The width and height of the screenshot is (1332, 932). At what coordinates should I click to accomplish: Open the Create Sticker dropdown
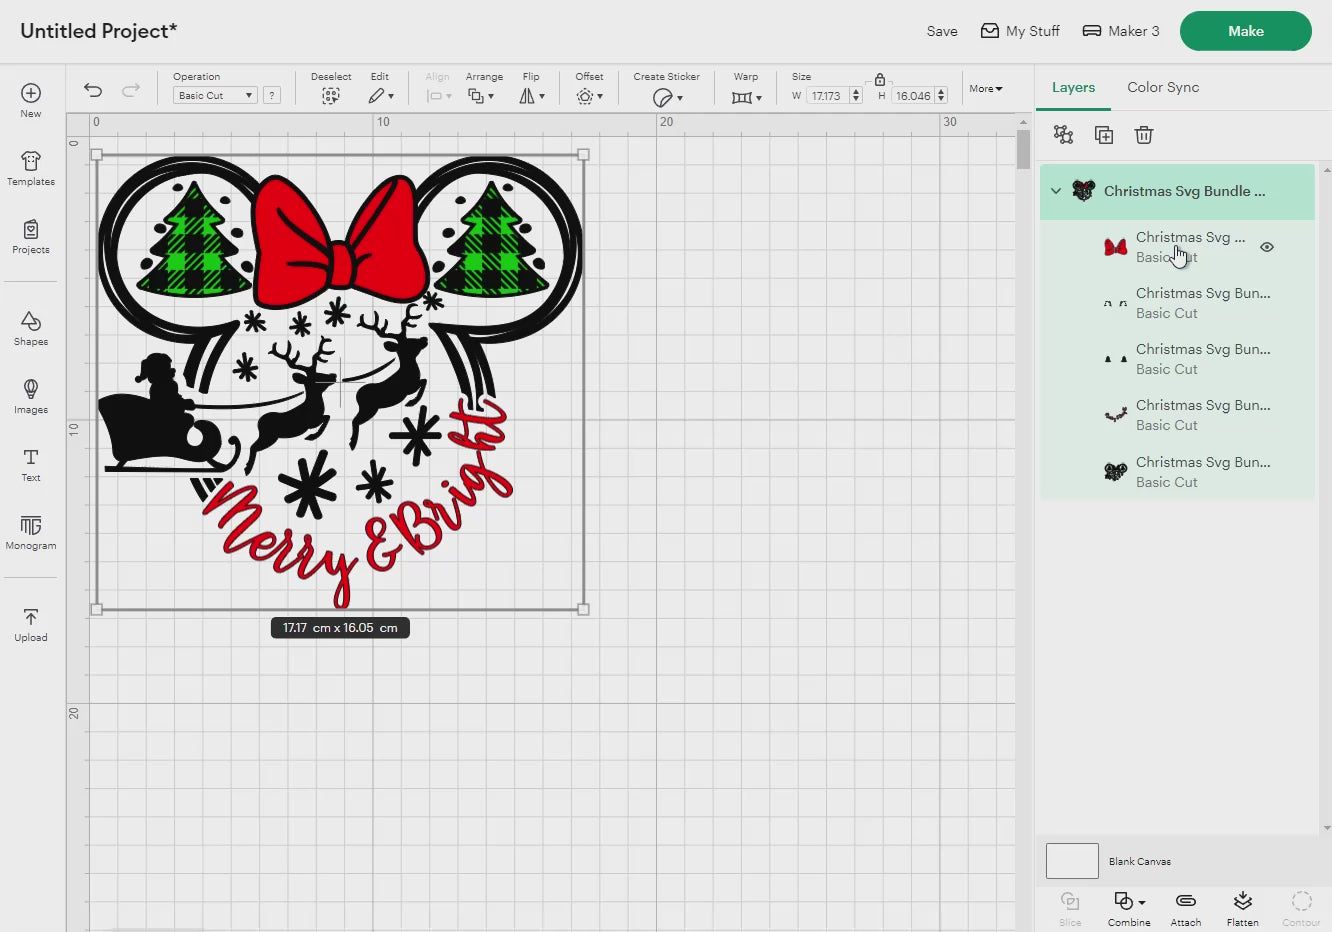click(x=667, y=97)
